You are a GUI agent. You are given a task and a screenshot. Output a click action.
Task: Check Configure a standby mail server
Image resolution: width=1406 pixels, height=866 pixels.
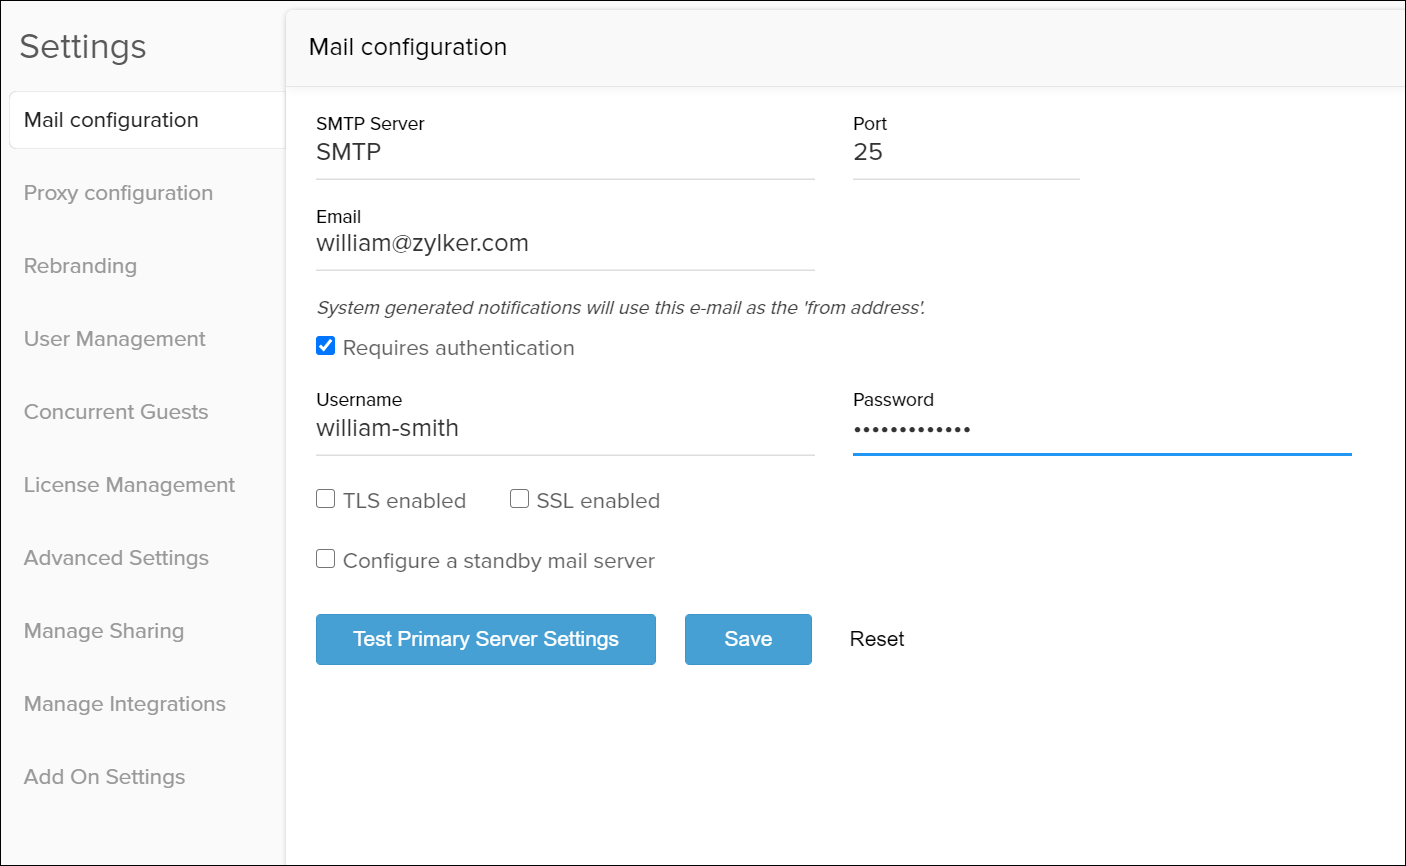(x=325, y=558)
